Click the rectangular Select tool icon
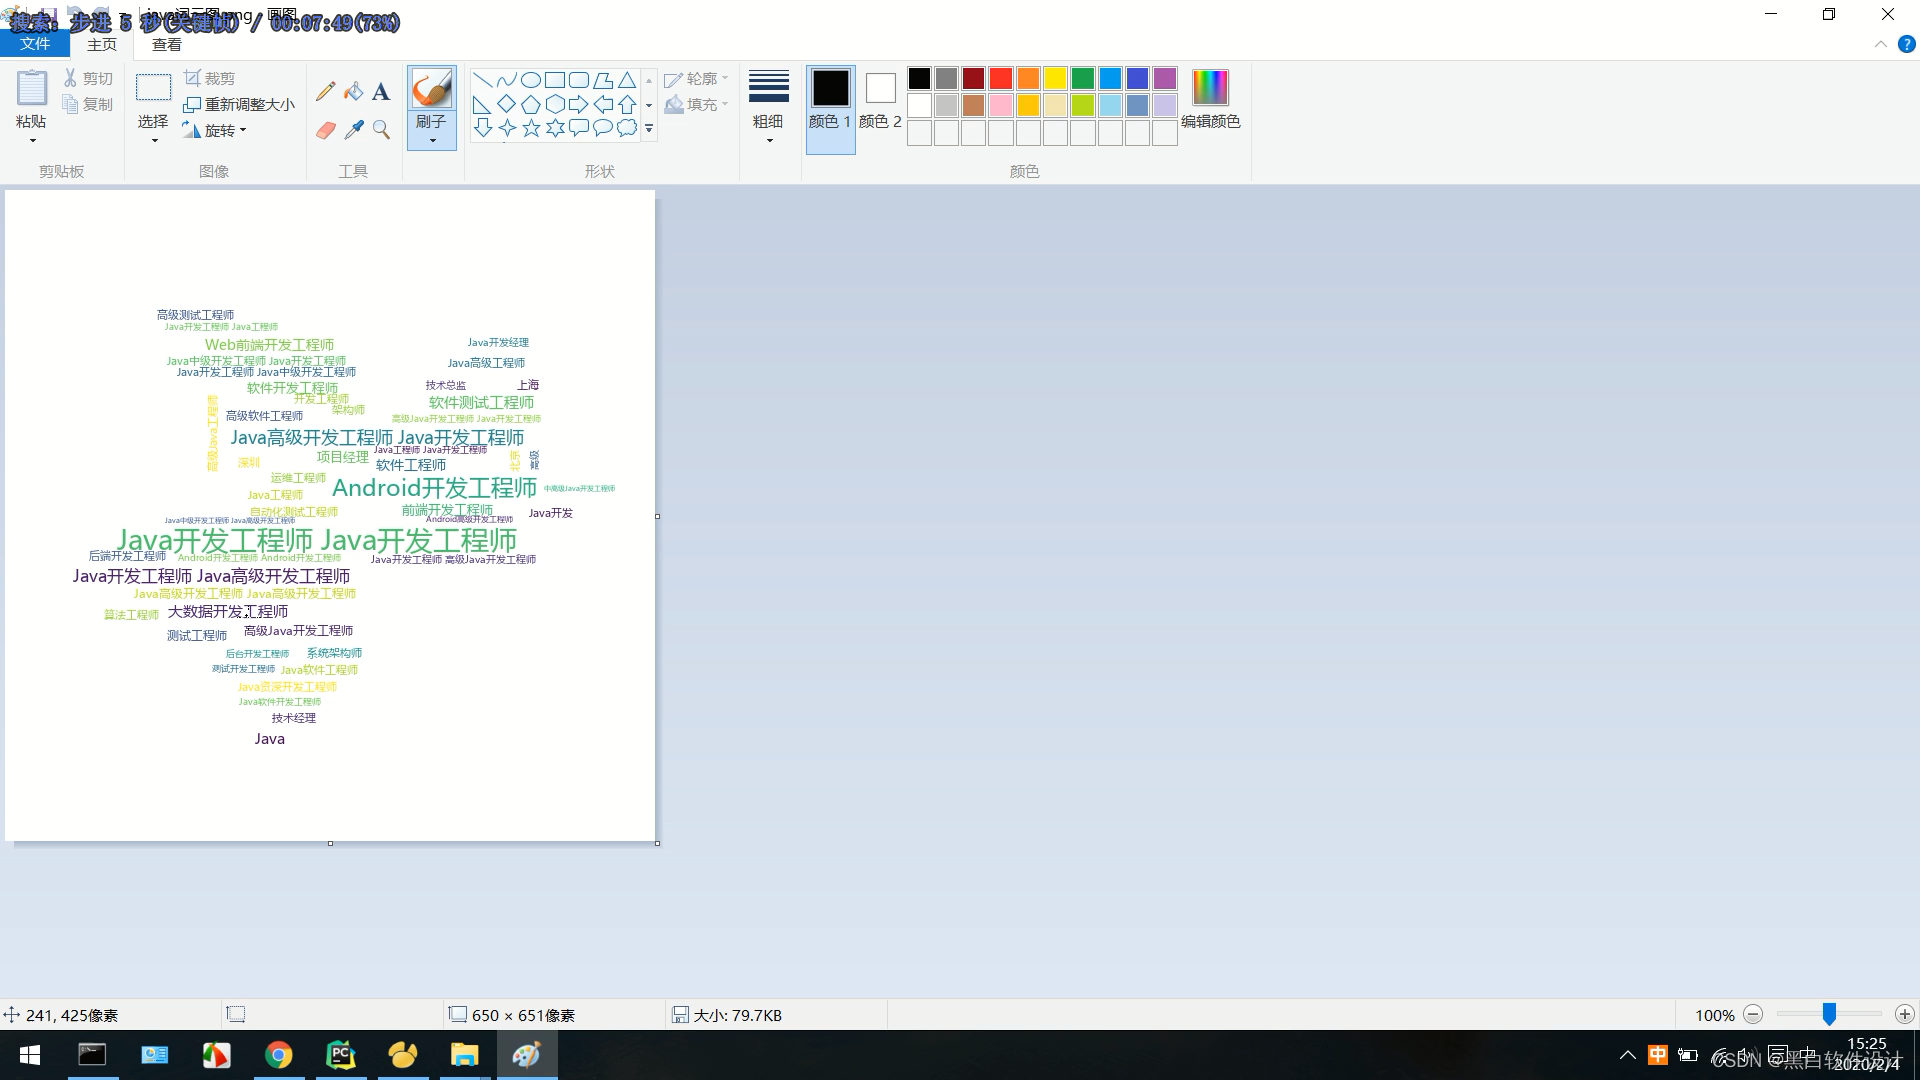Viewport: 1920px width, 1080px height. [153, 88]
